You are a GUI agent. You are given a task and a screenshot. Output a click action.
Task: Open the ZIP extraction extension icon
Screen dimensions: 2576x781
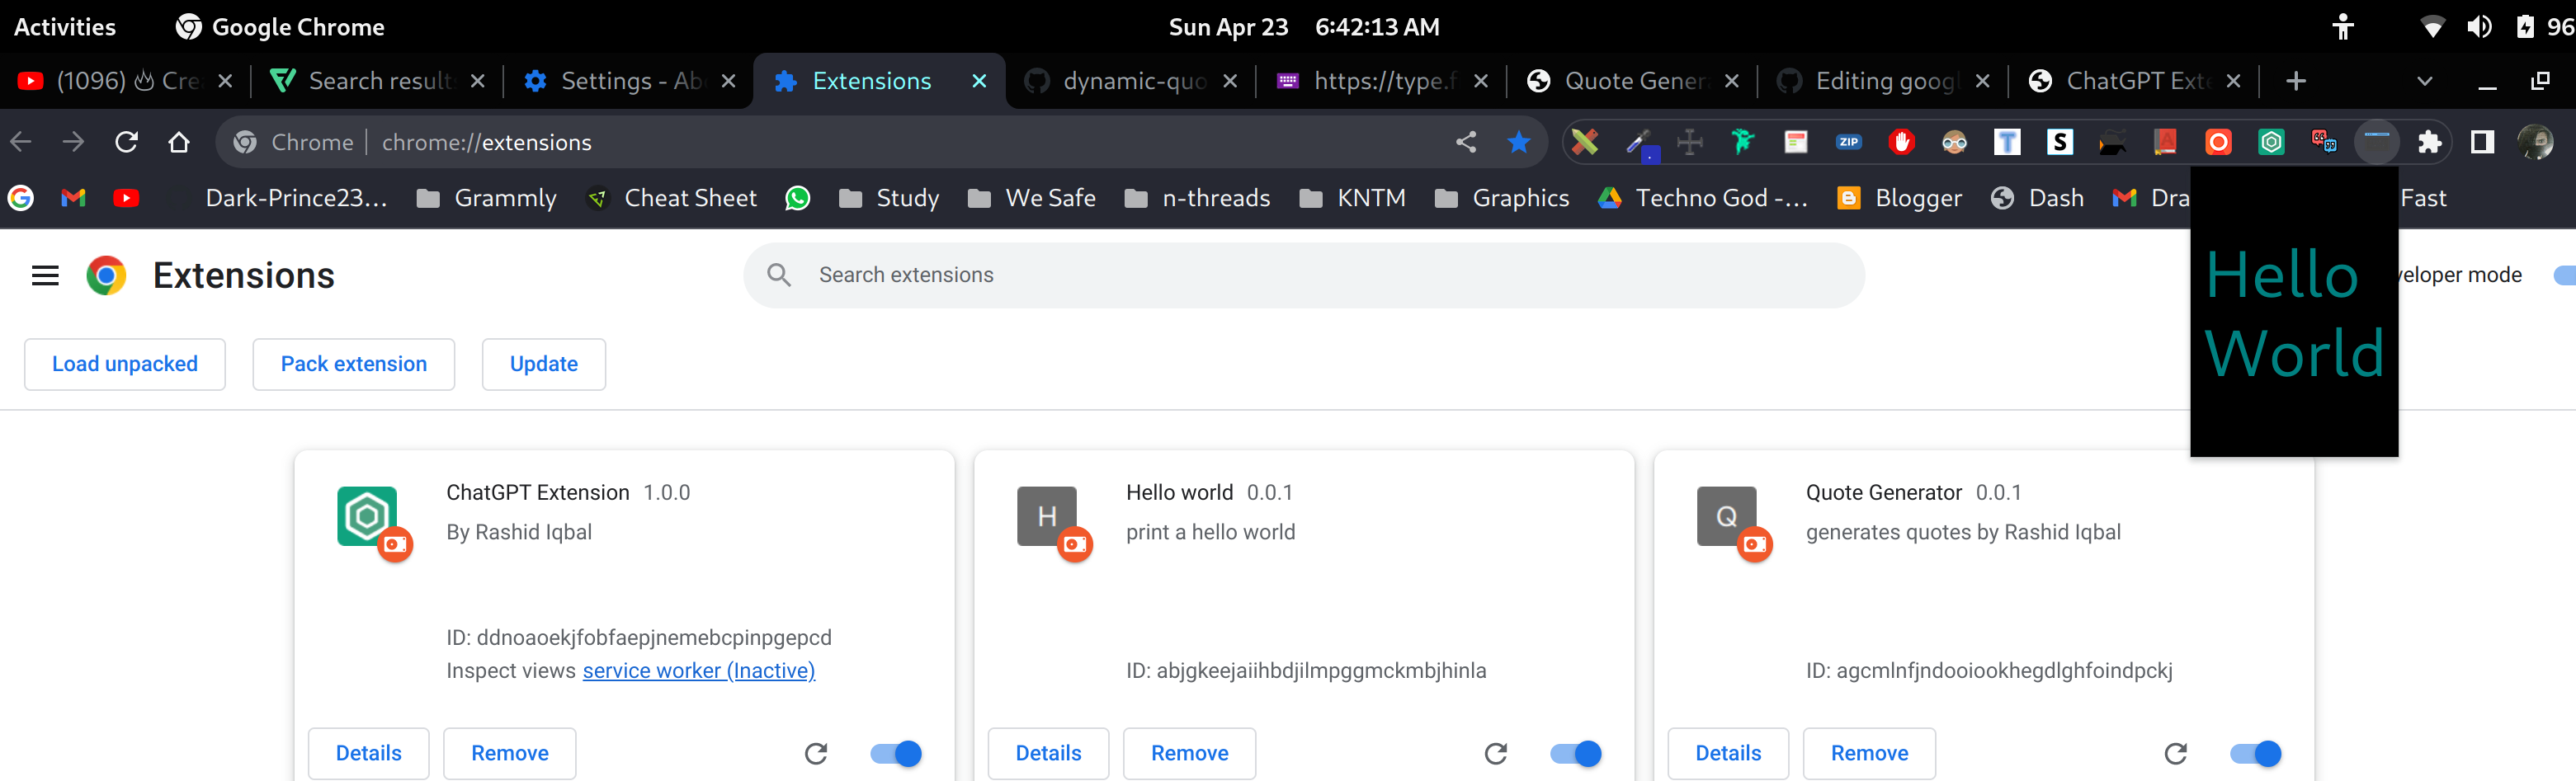tap(1849, 142)
